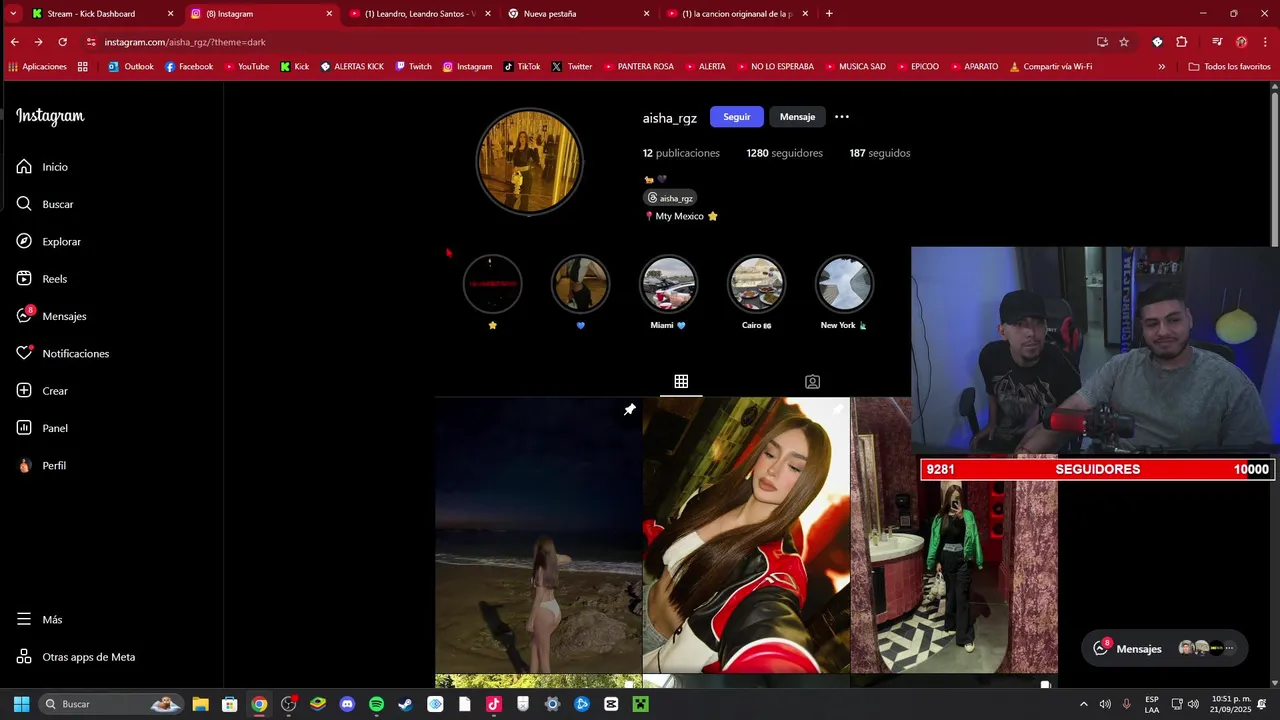Switch to the Leandro Santos YouTube tab
1280x720 pixels.
pos(419,14)
